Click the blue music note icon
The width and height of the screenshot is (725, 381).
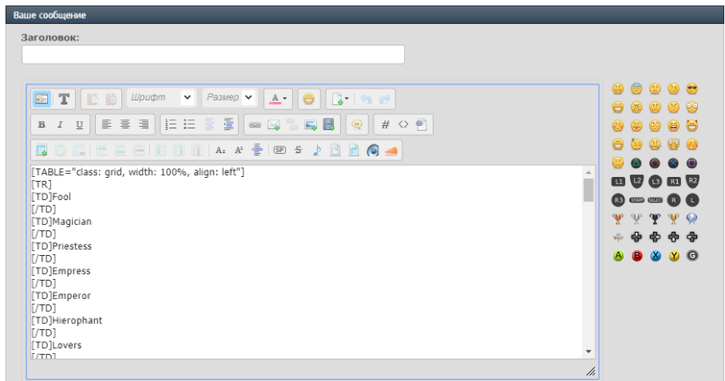pos(317,150)
